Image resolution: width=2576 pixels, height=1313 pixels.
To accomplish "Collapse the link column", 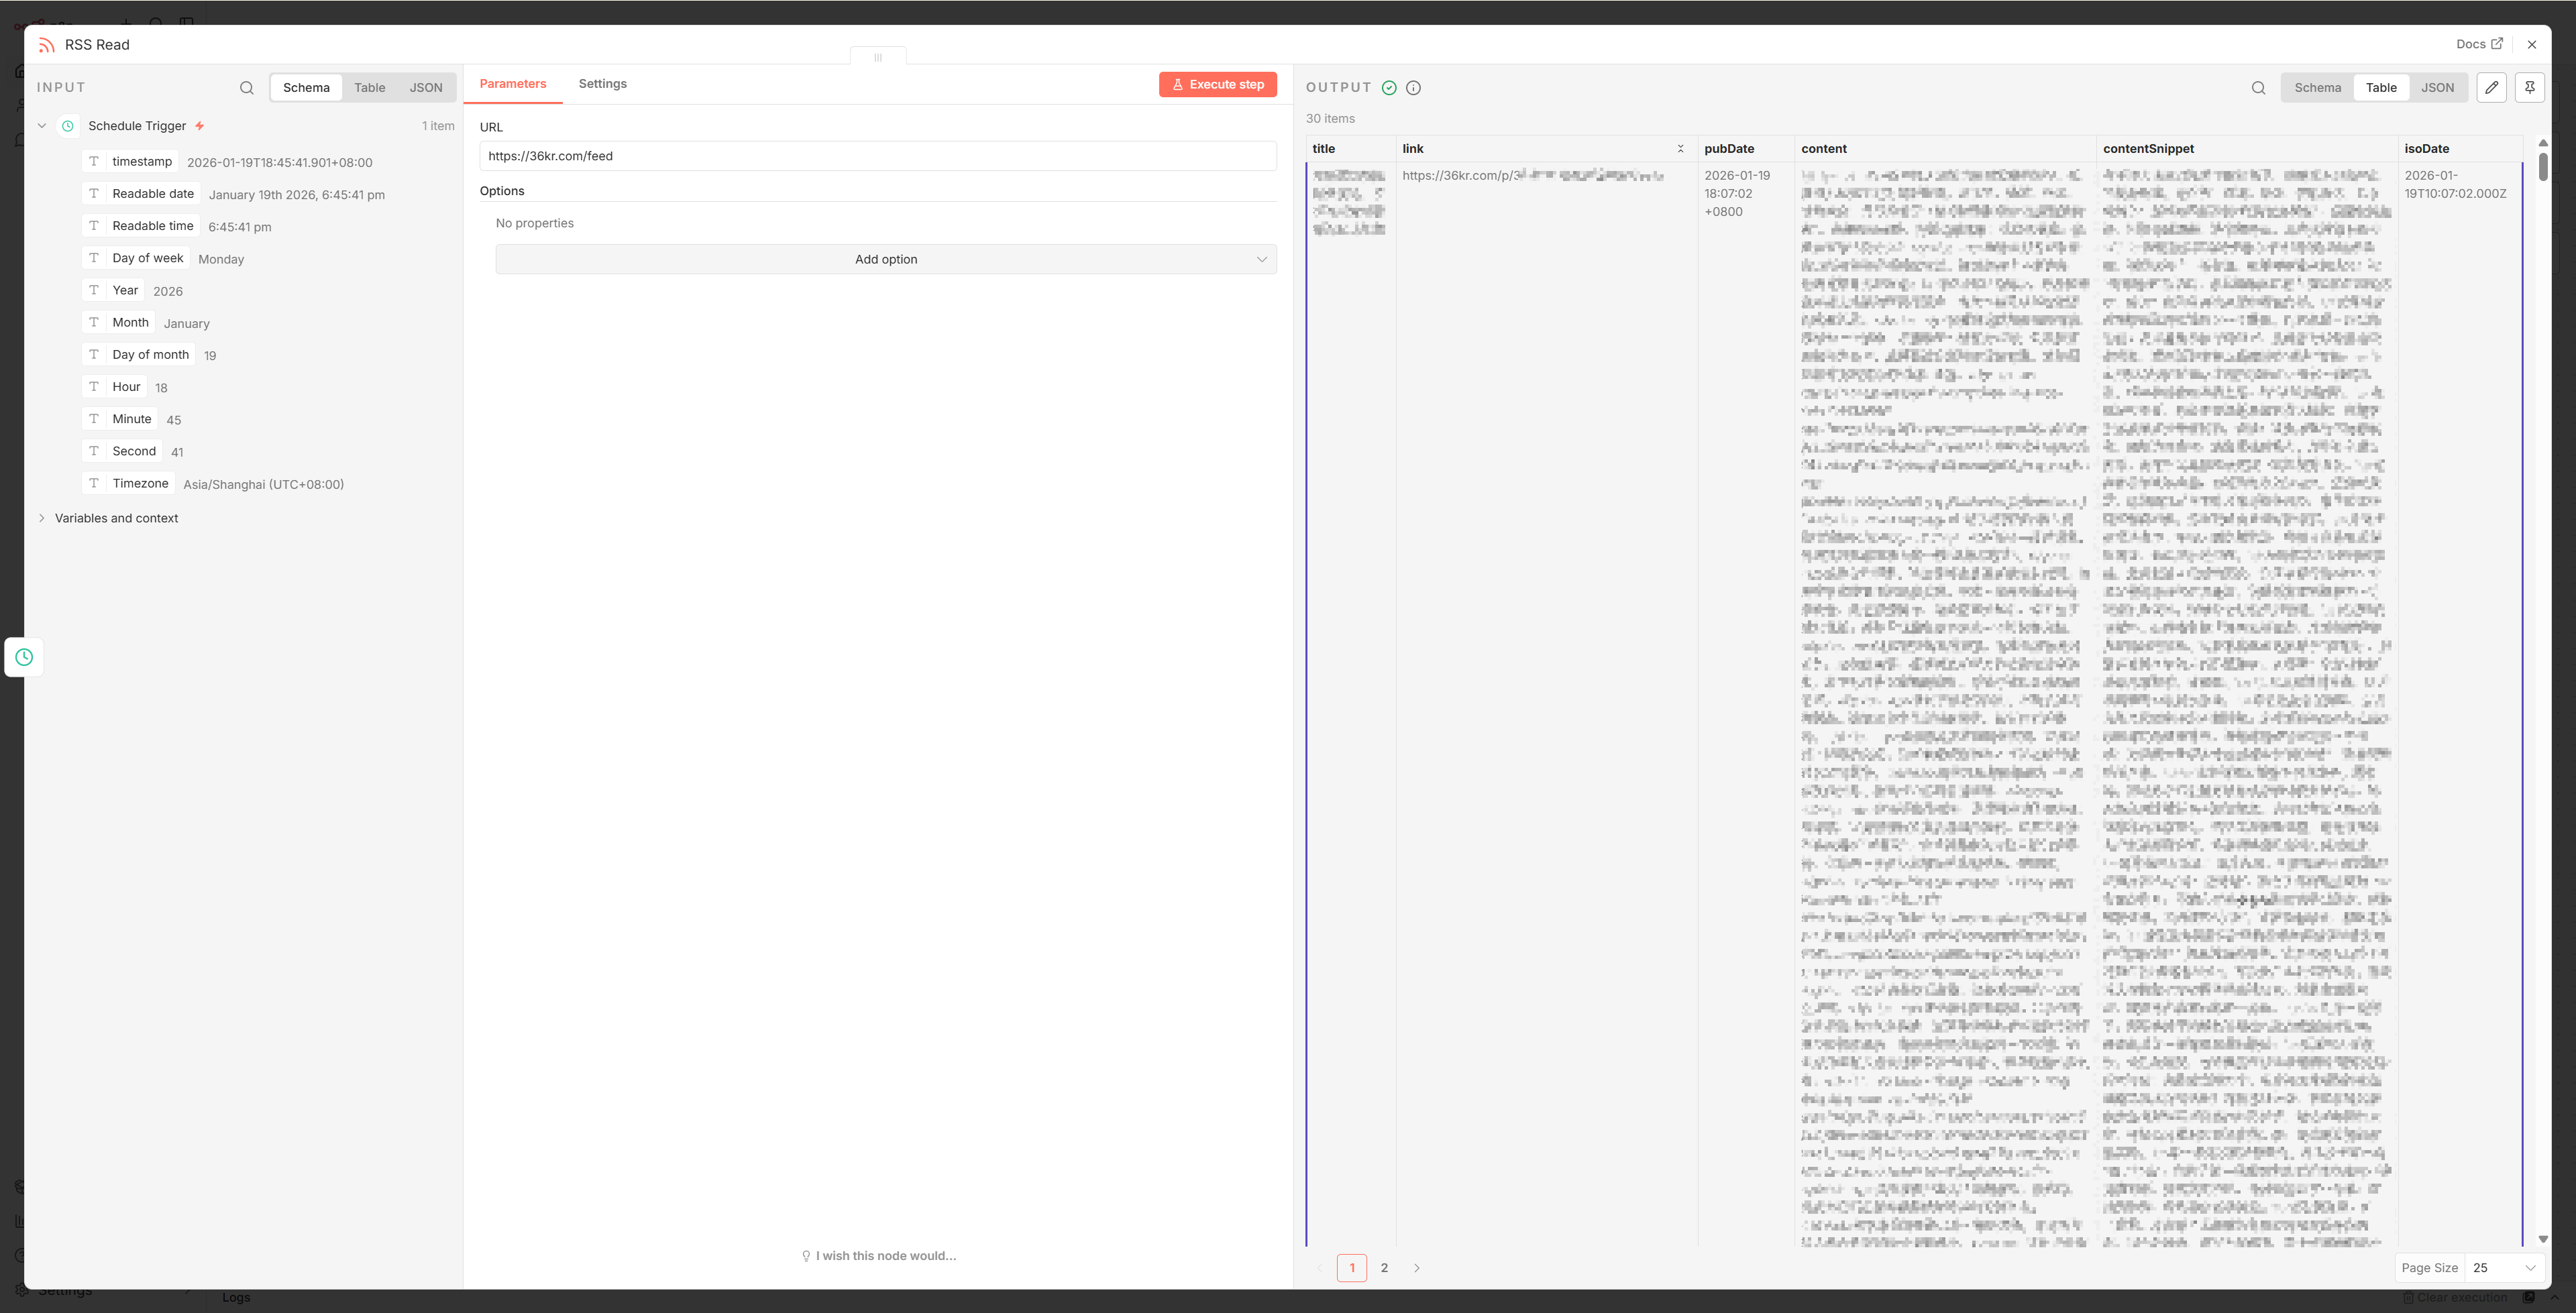I will [x=1680, y=149].
